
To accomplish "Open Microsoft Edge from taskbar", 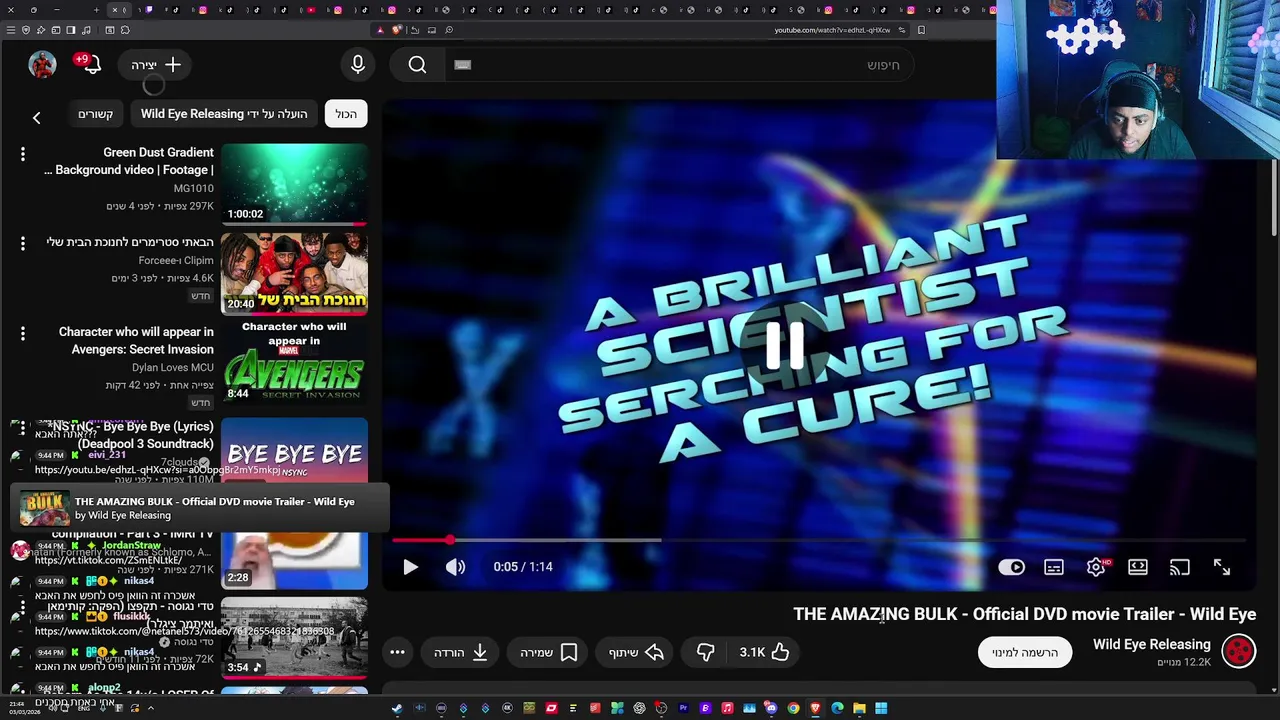I will pos(837,708).
